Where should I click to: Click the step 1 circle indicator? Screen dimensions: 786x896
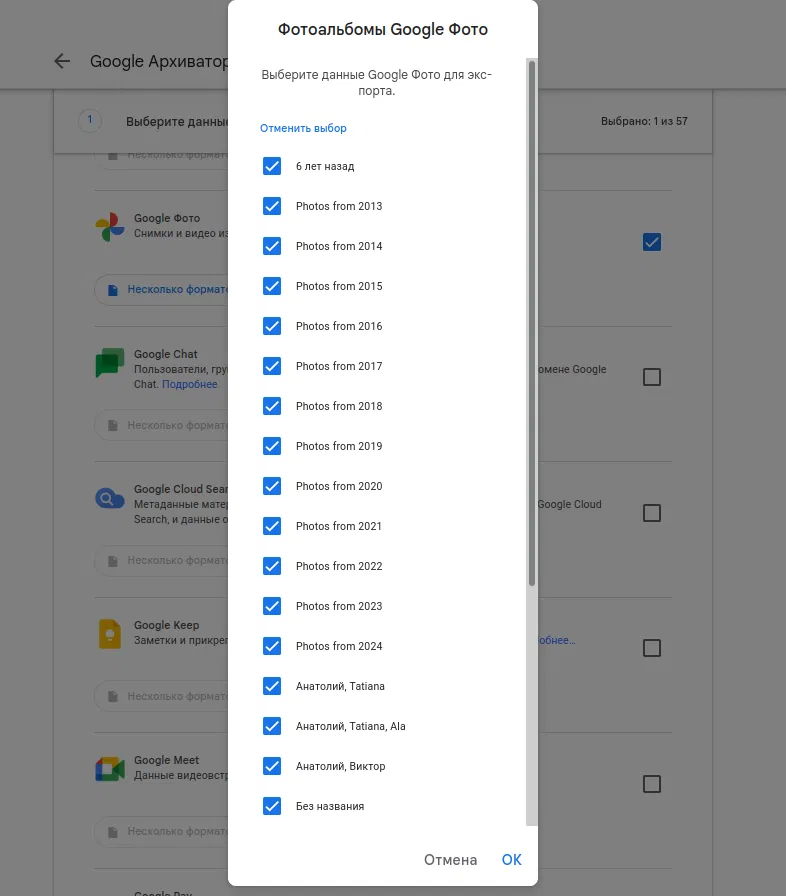point(90,120)
